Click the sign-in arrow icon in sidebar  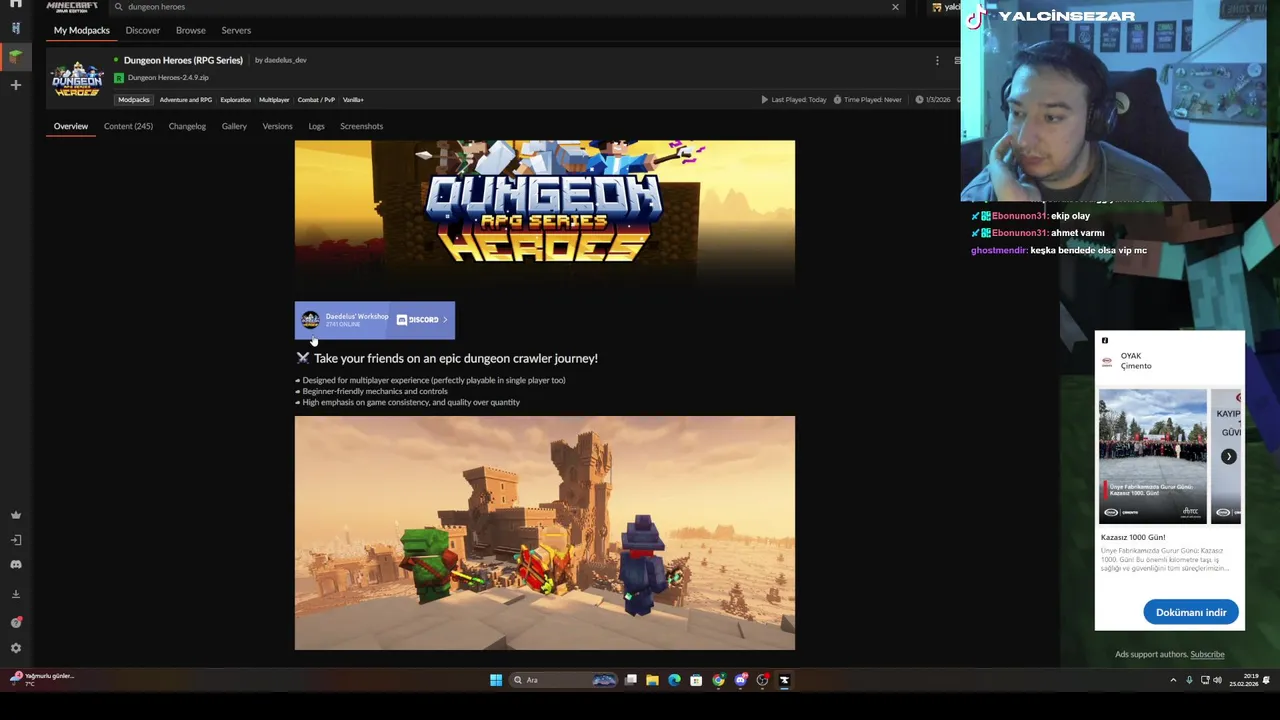tap(15, 540)
